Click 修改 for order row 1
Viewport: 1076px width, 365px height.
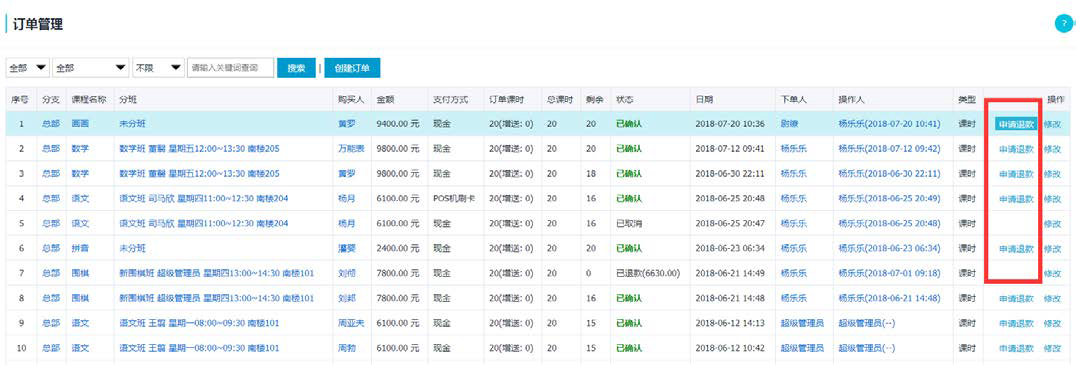coord(1052,124)
